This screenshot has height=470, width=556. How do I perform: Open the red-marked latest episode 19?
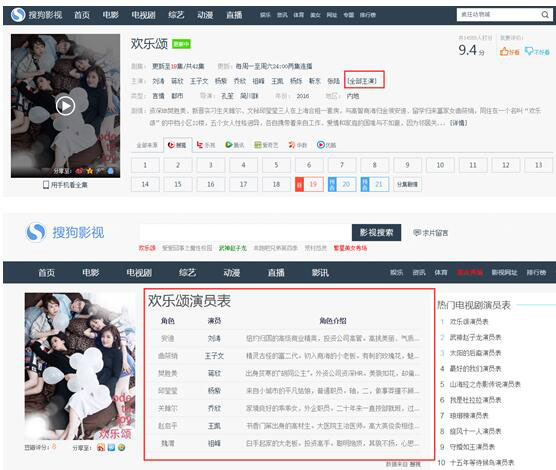point(309,184)
